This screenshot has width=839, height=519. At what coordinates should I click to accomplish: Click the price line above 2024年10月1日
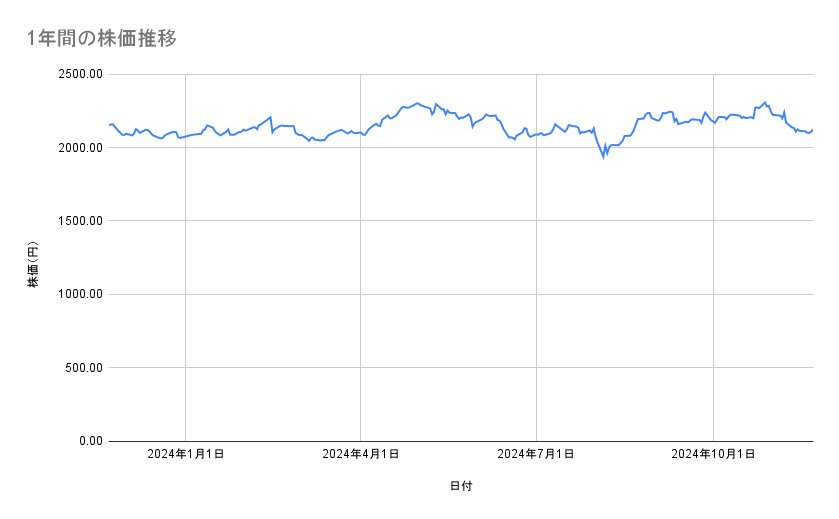pyautogui.click(x=713, y=122)
